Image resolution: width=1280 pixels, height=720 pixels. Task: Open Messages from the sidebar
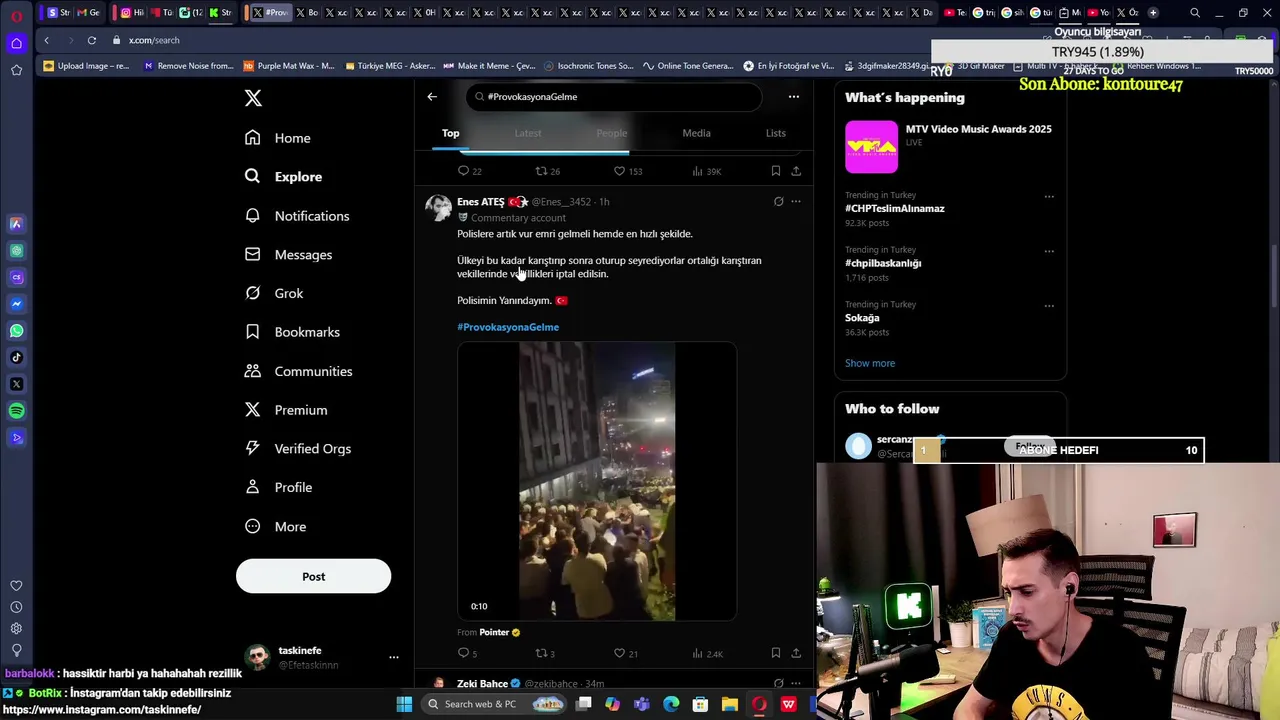pyautogui.click(x=289, y=254)
